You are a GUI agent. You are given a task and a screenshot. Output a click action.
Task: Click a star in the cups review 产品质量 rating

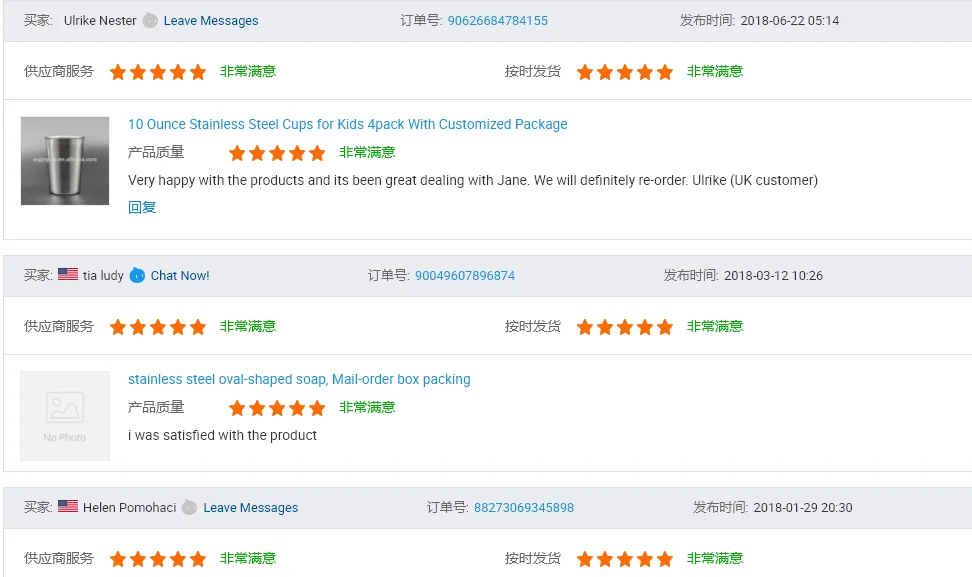tap(277, 152)
